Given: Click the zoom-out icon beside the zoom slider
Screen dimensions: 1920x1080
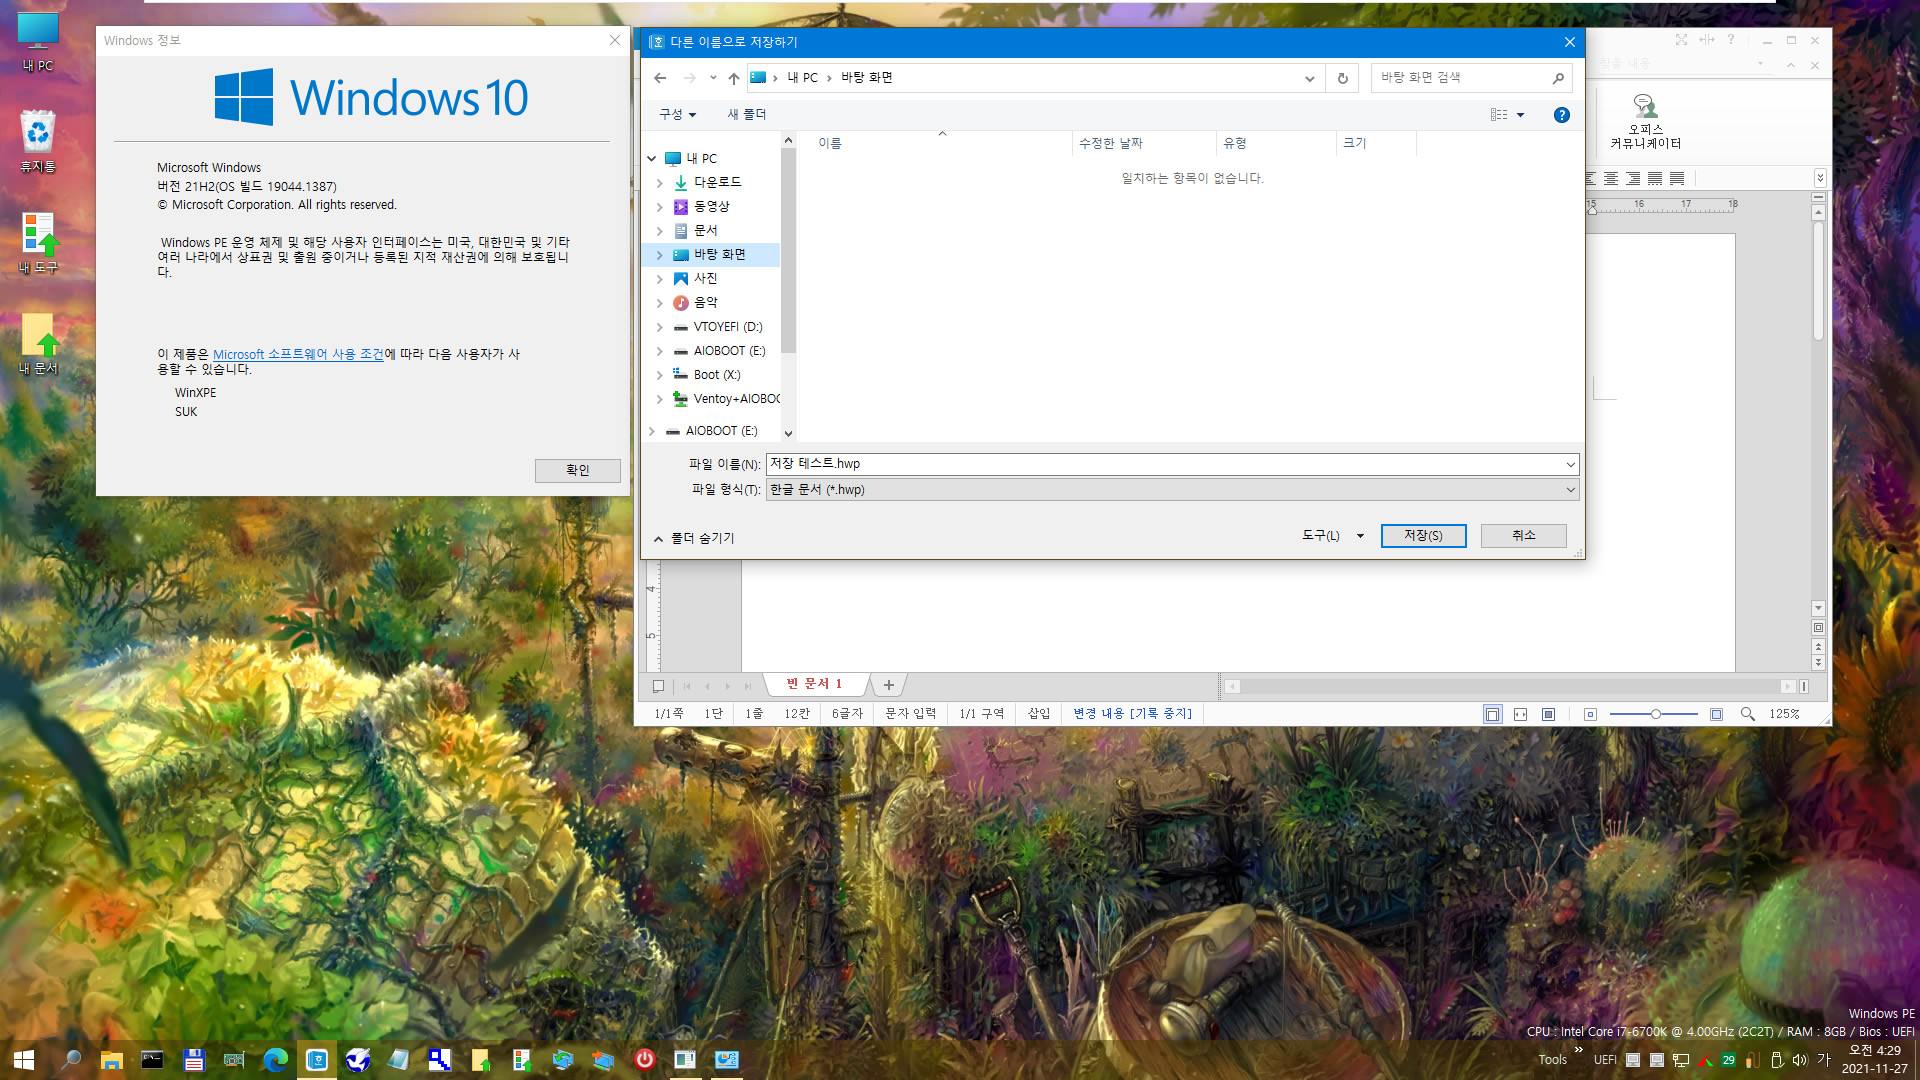Looking at the screenshot, I should coord(1590,714).
